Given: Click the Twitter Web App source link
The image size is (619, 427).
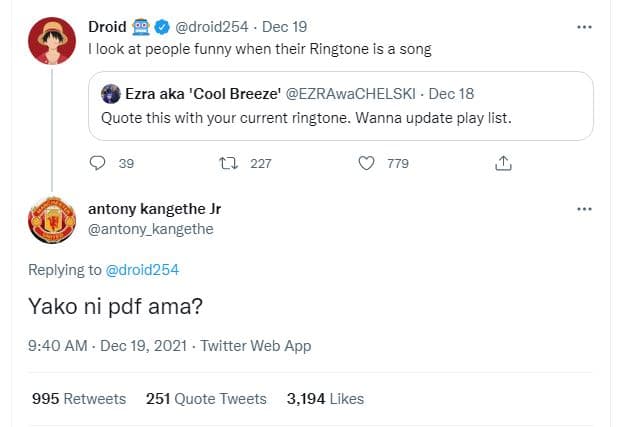Looking at the screenshot, I should coord(256,346).
